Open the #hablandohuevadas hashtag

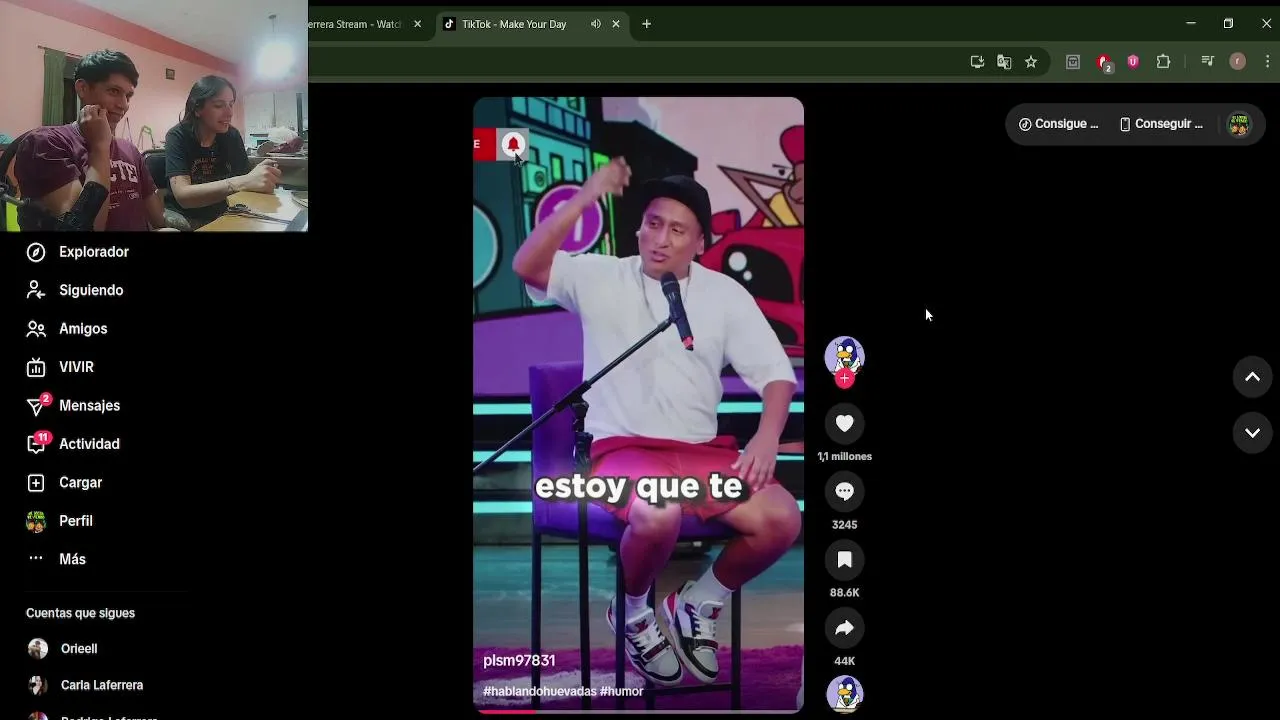point(540,692)
